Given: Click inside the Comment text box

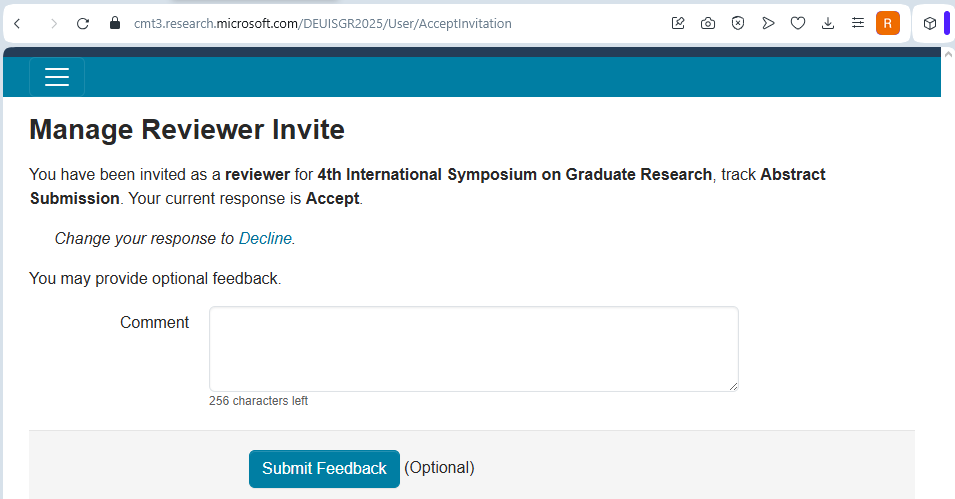Looking at the screenshot, I should point(473,348).
